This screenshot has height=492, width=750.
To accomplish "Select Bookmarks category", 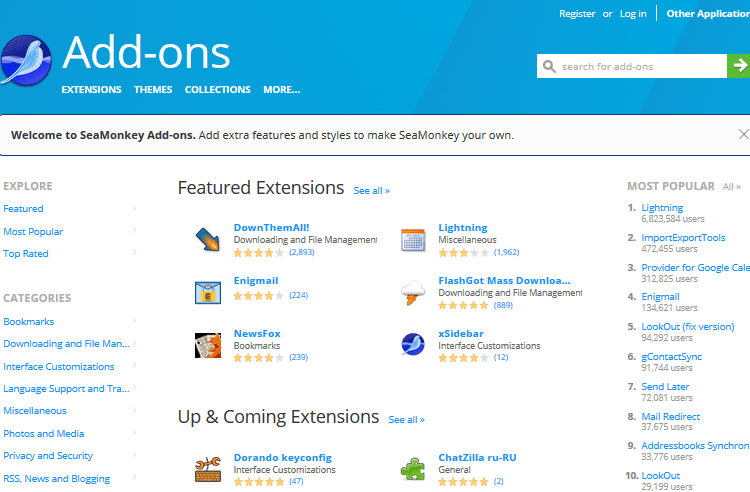I will [29, 321].
